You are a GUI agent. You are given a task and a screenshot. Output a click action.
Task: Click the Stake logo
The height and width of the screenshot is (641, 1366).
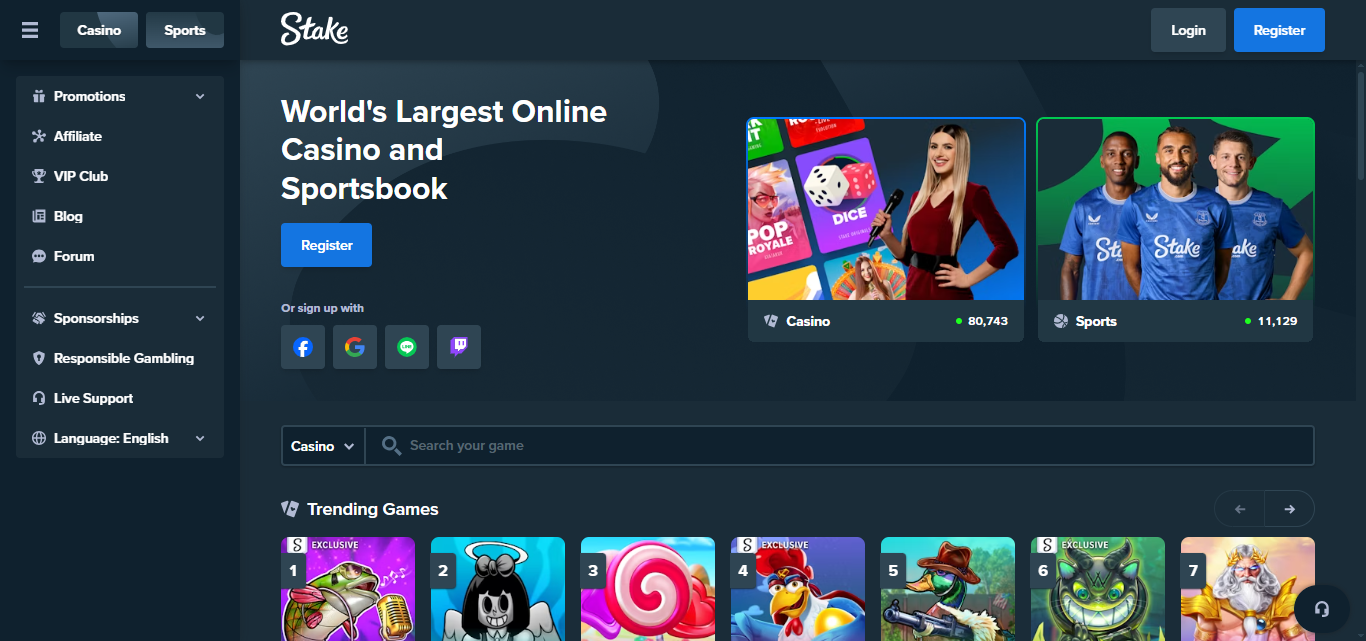pyautogui.click(x=314, y=30)
